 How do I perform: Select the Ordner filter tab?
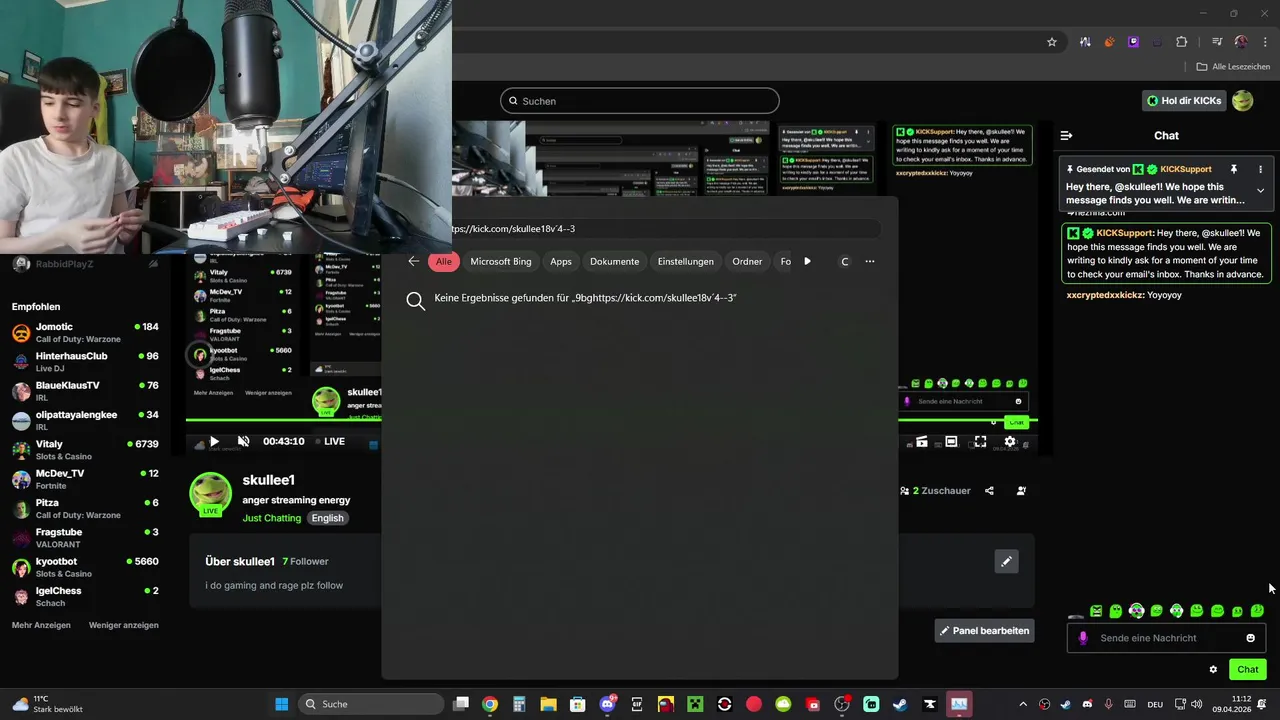[747, 261]
